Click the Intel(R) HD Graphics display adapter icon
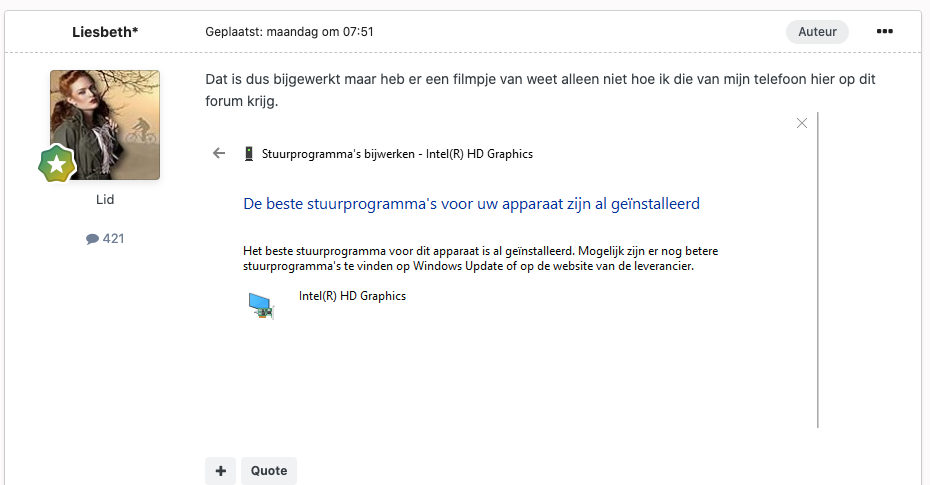 pos(261,306)
